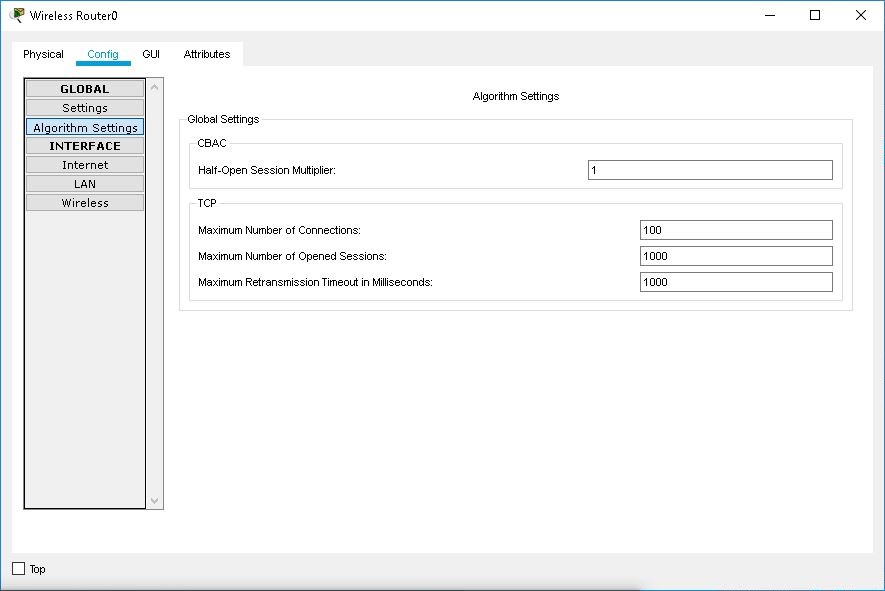885x591 pixels.
Task: Click the INTERFACE section header
Action: click(x=84, y=145)
